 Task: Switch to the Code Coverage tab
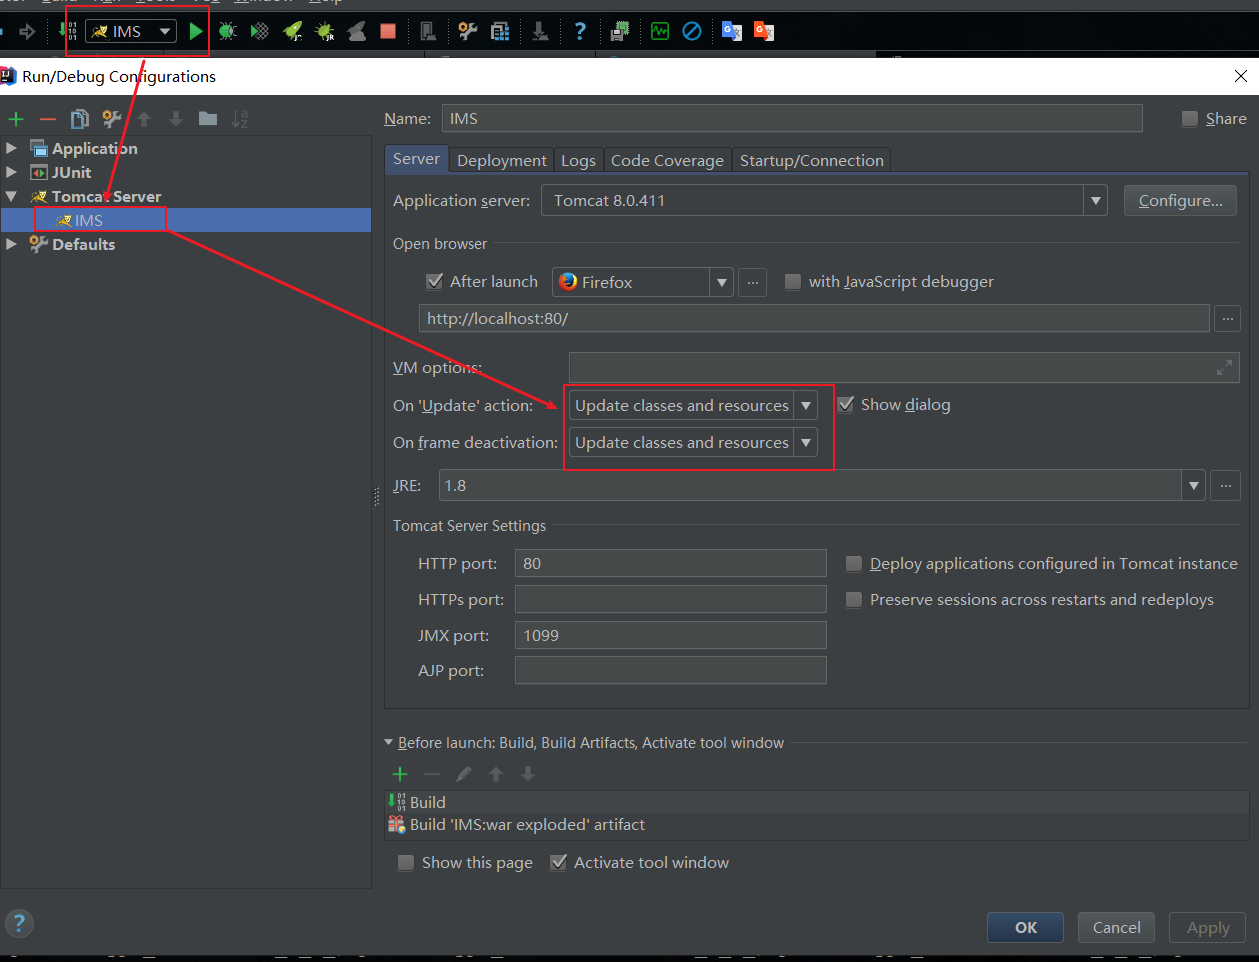pyautogui.click(x=667, y=161)
